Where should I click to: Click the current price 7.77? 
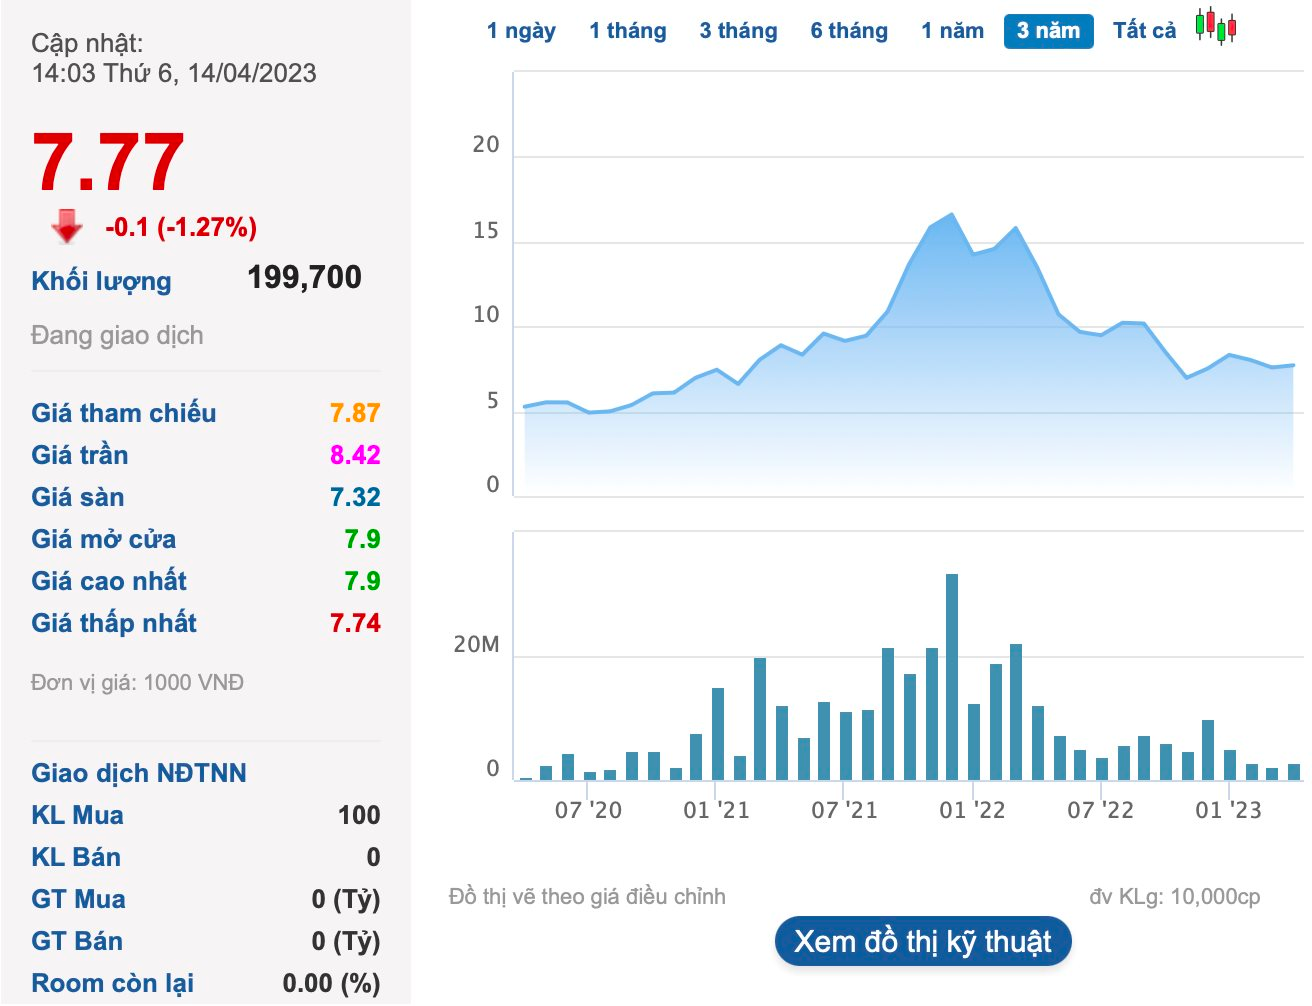pyautogui.click(x=108, y=162)
